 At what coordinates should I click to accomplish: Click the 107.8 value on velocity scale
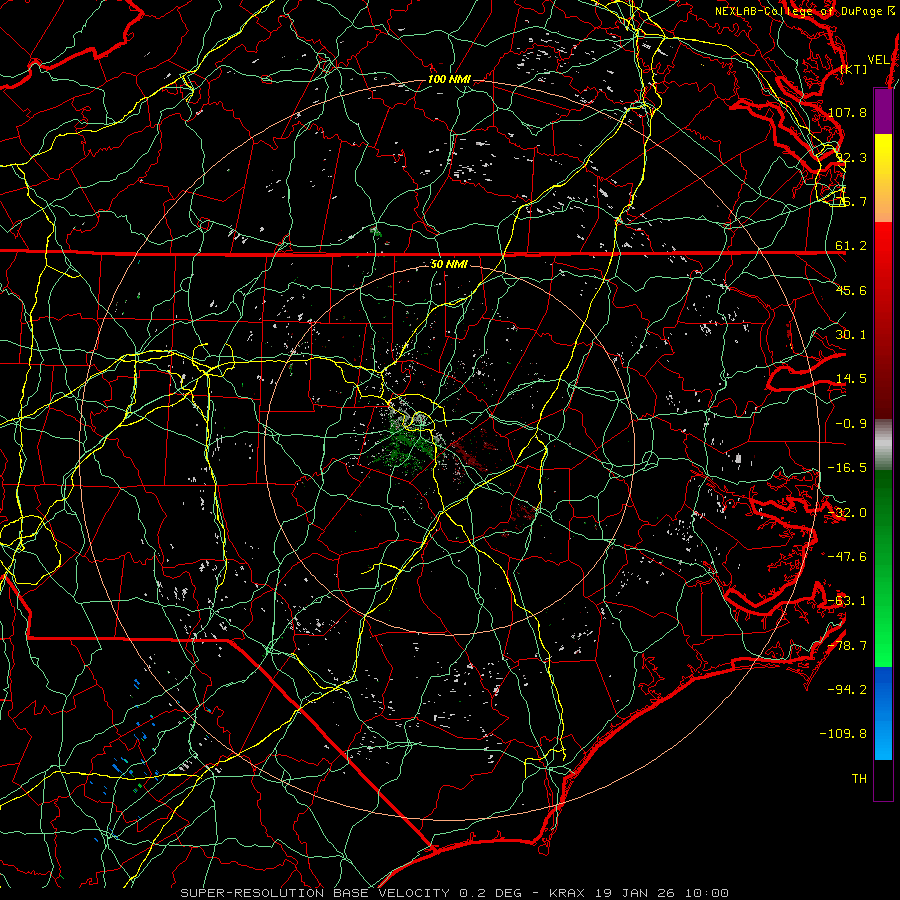[847, 112]
